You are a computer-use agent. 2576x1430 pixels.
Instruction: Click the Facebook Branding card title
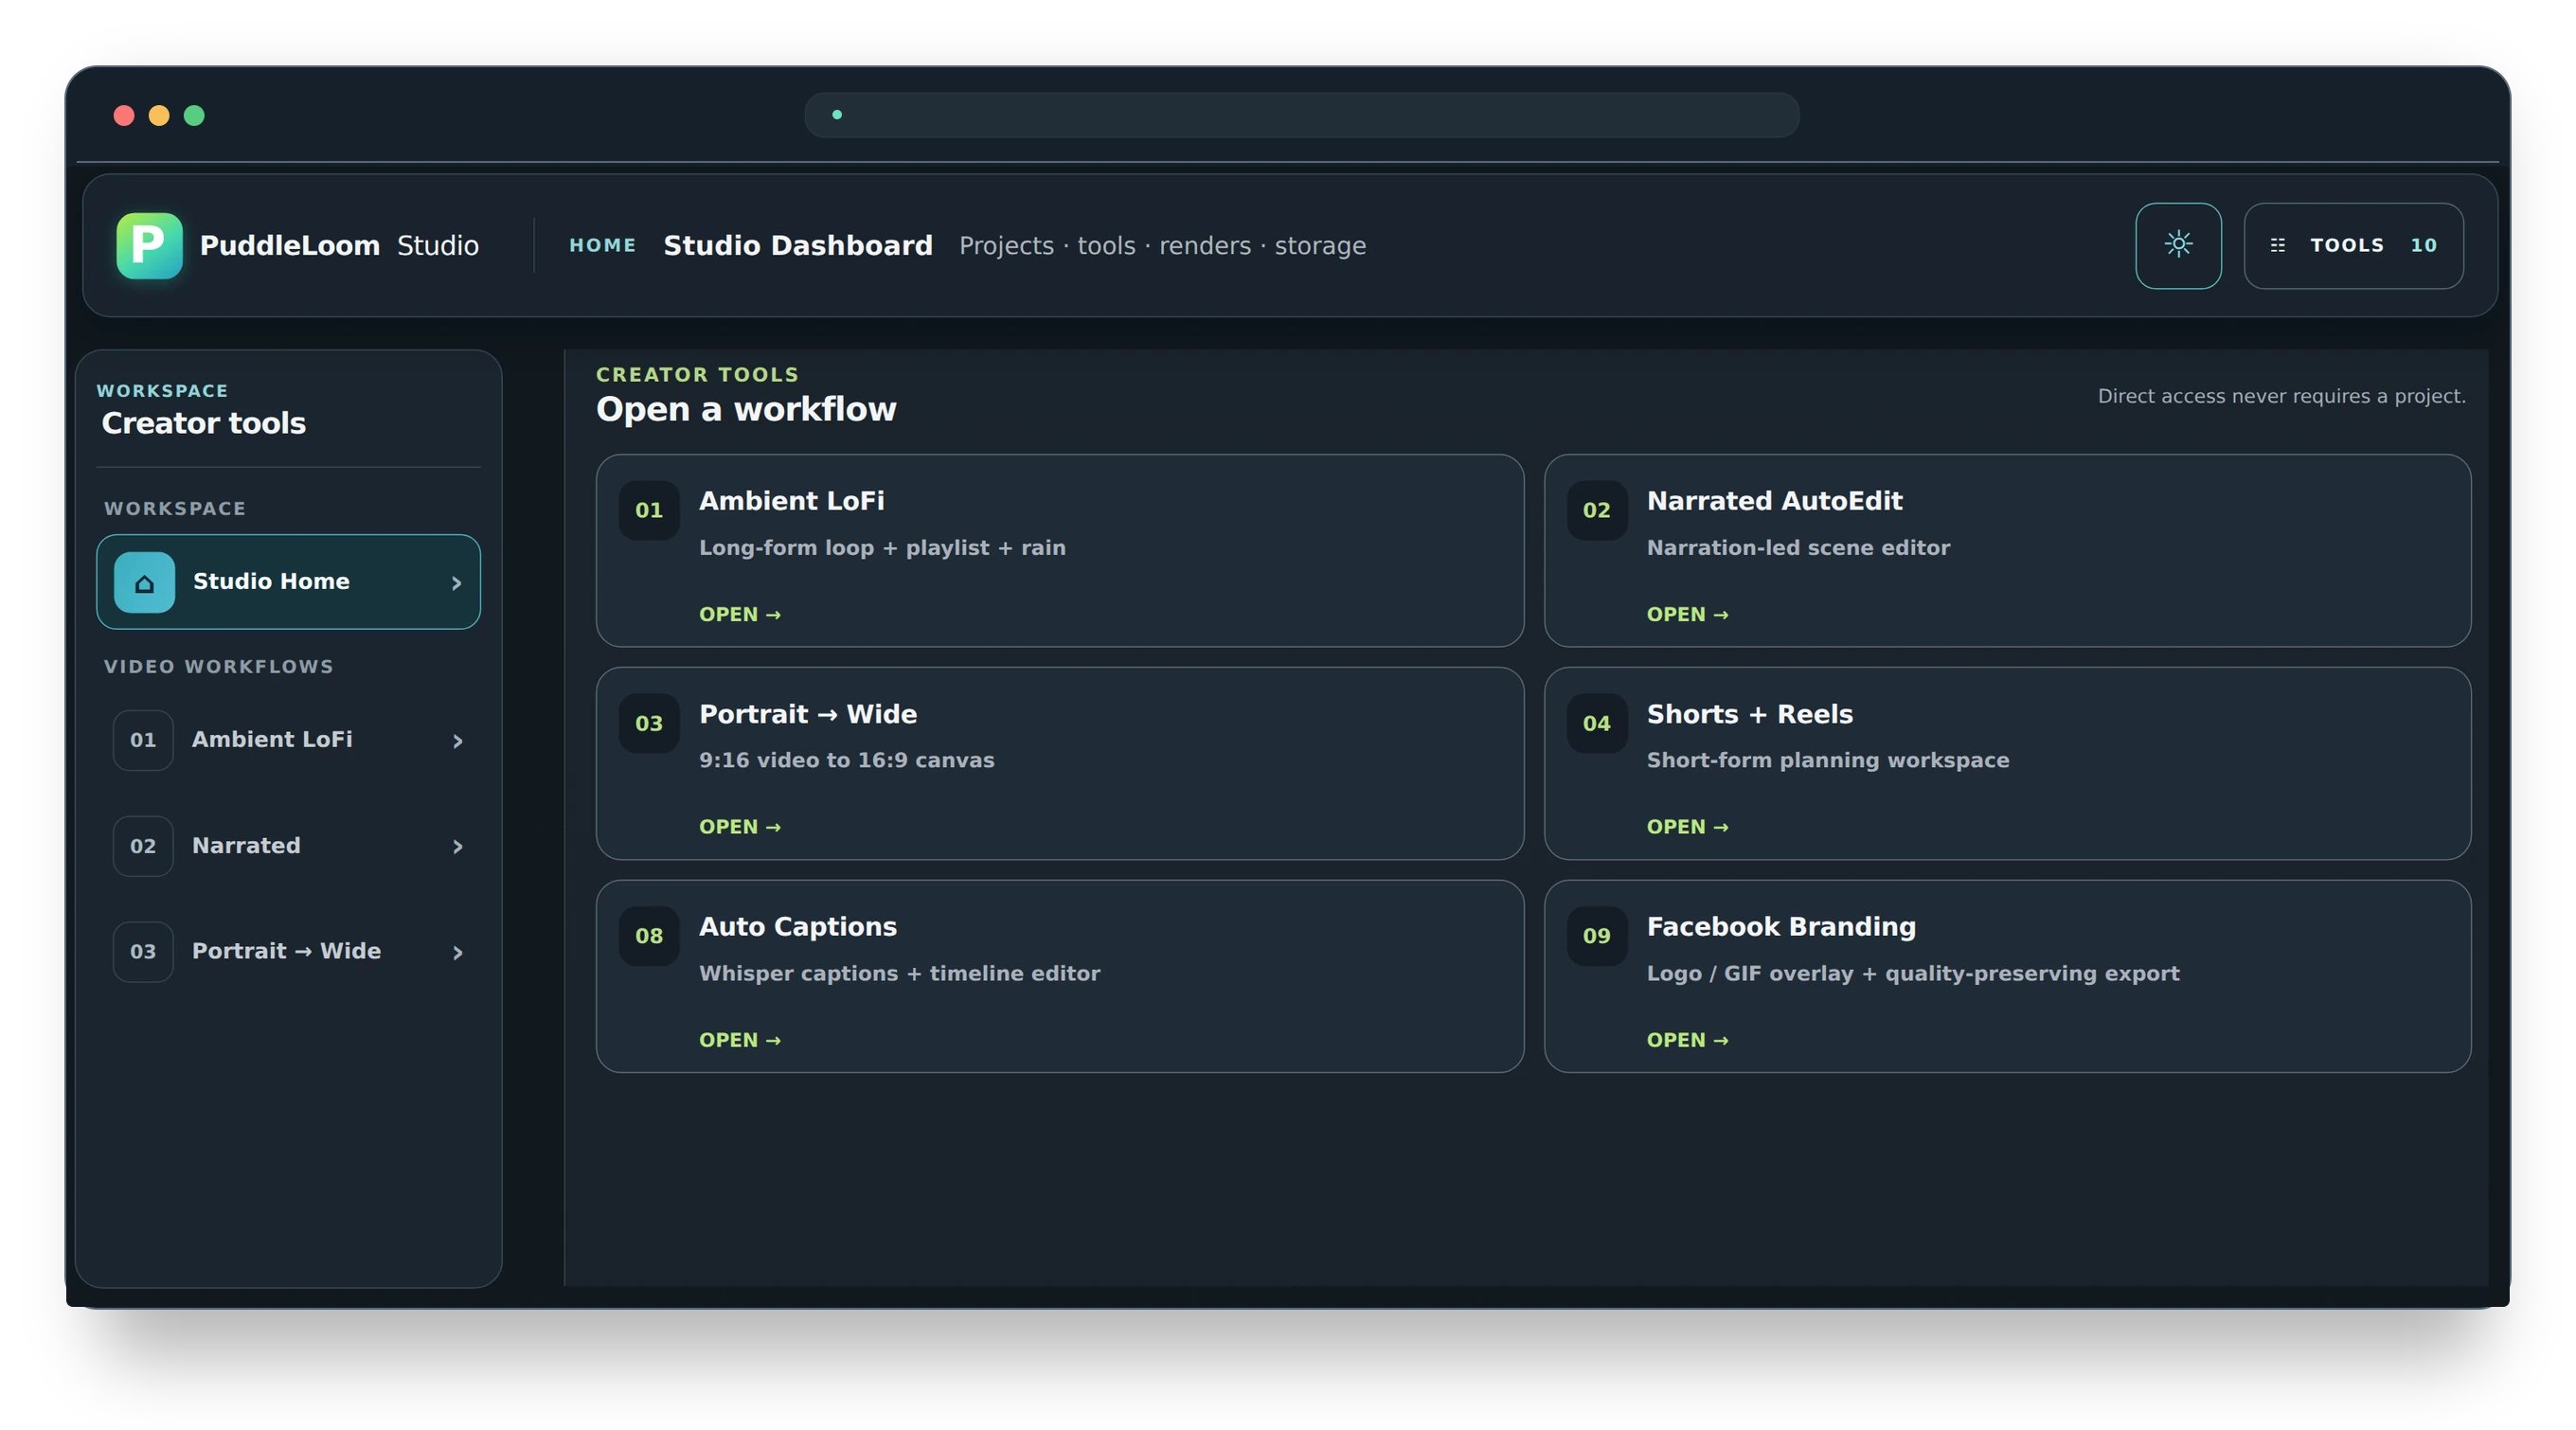tap(1781, 927)
